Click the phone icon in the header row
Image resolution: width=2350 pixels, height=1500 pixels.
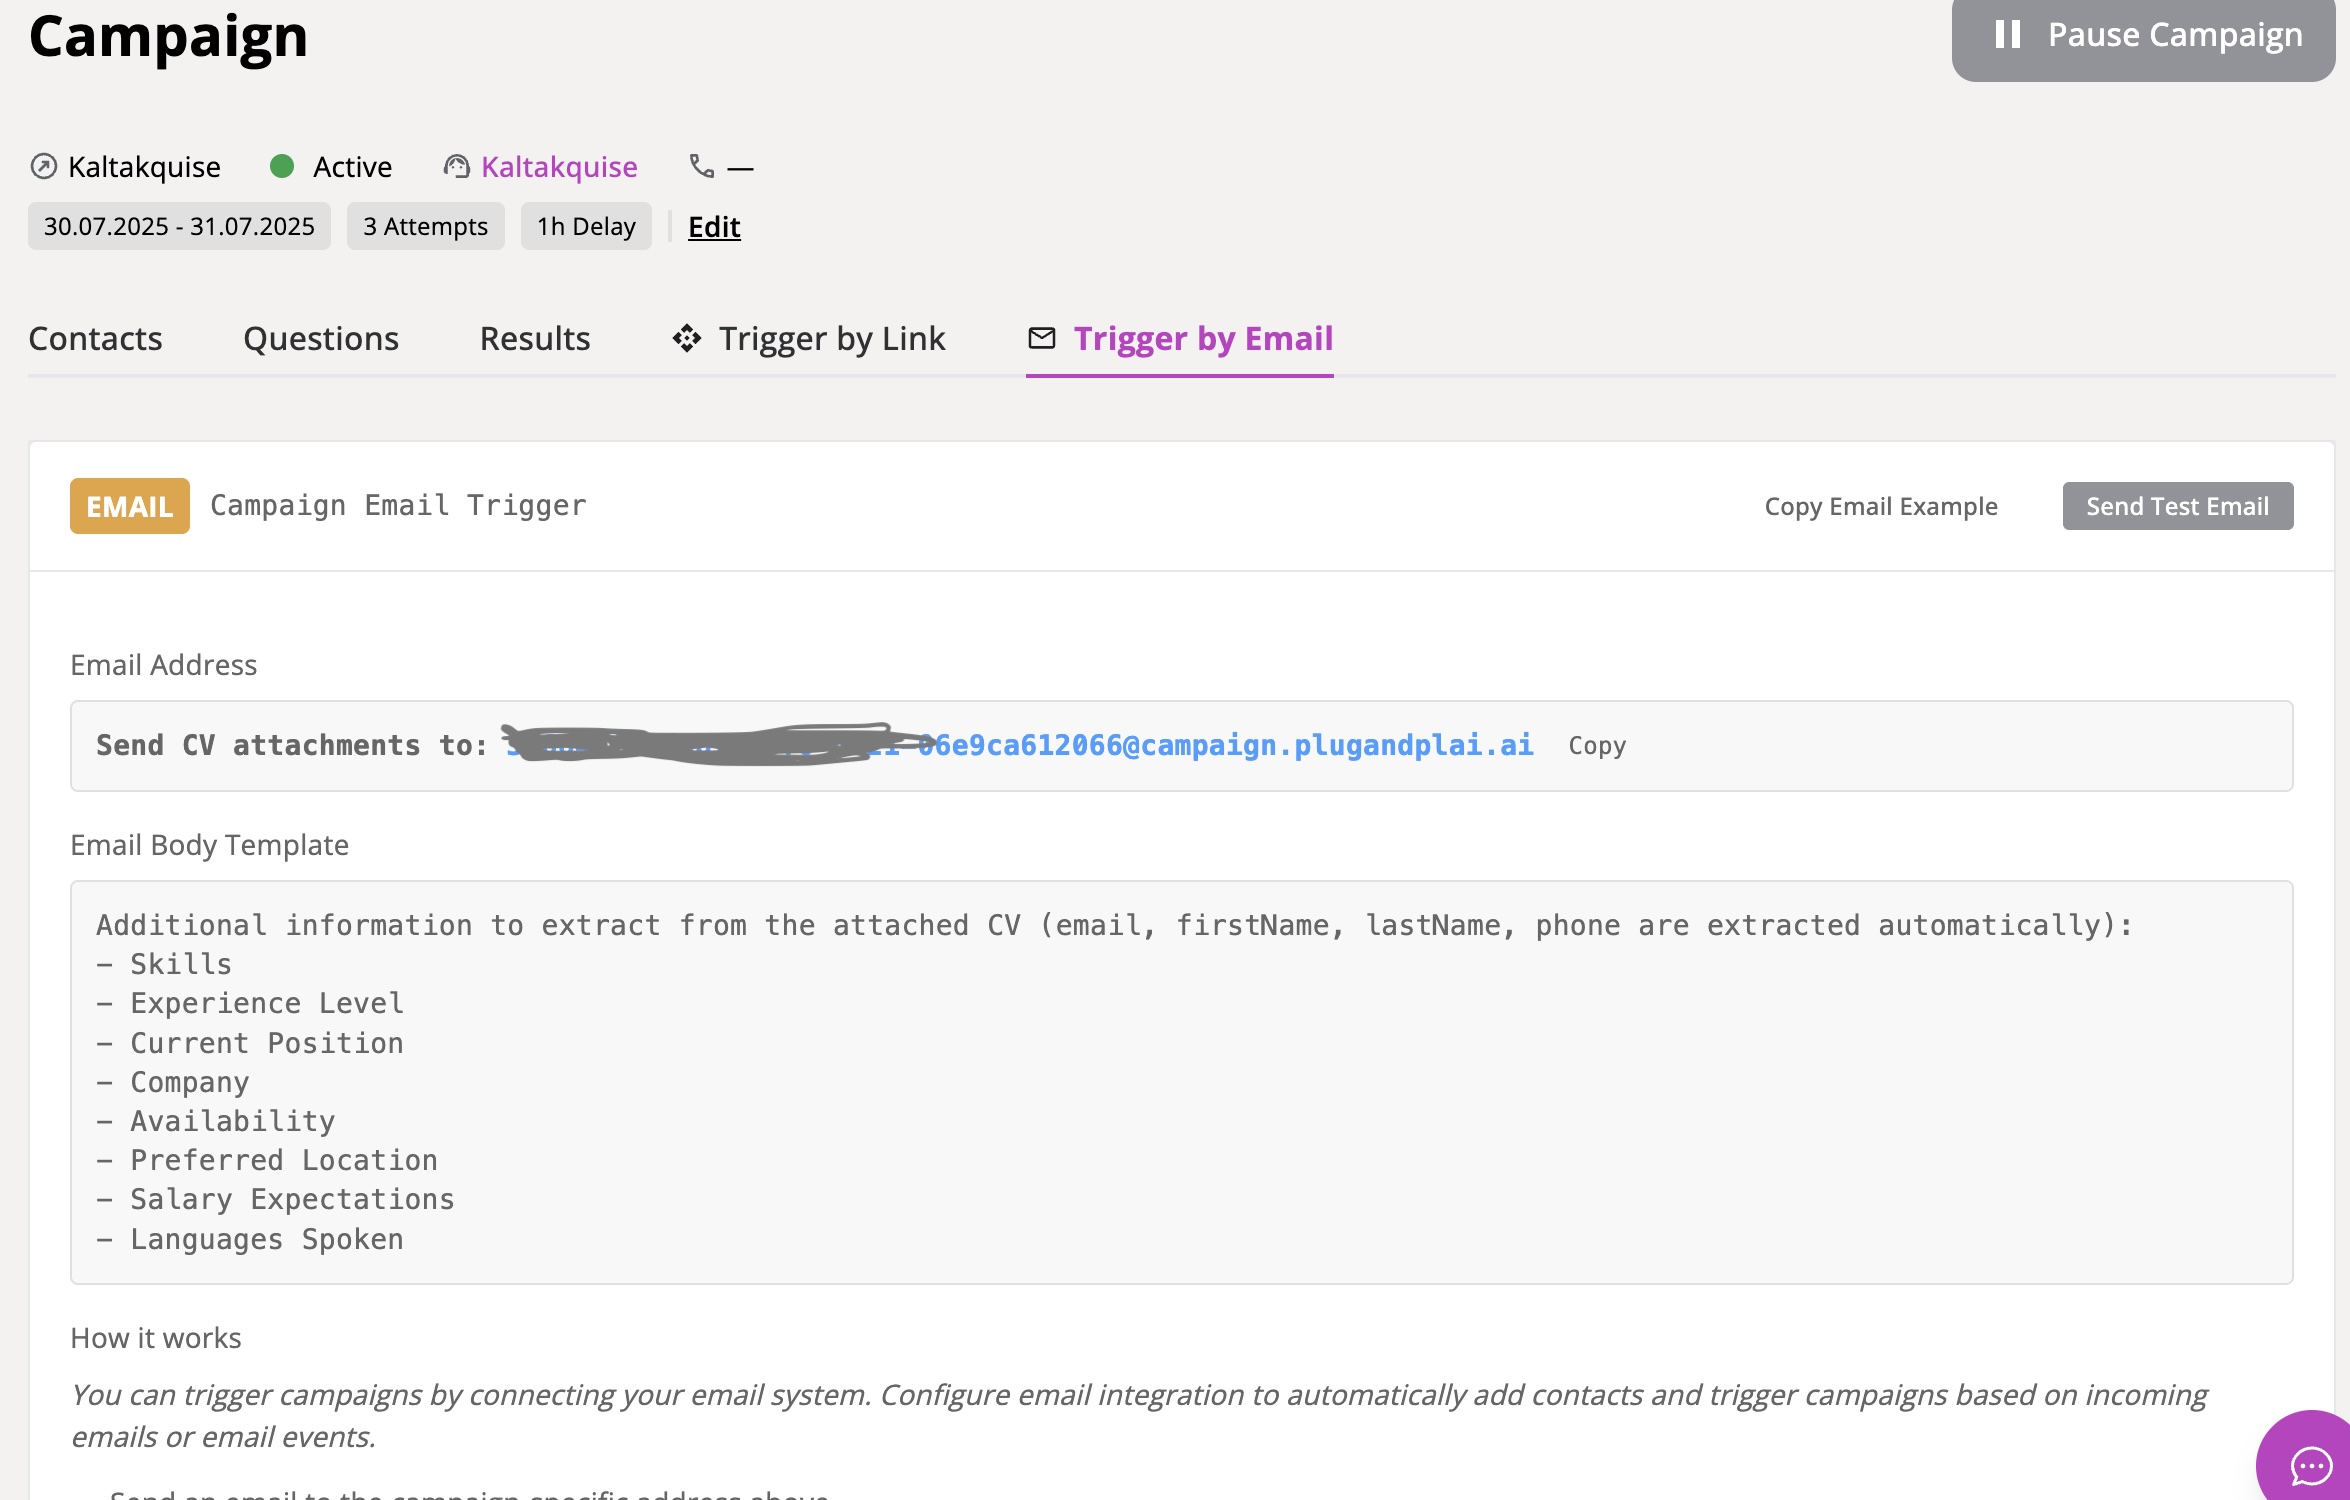[x=700, y=166]
